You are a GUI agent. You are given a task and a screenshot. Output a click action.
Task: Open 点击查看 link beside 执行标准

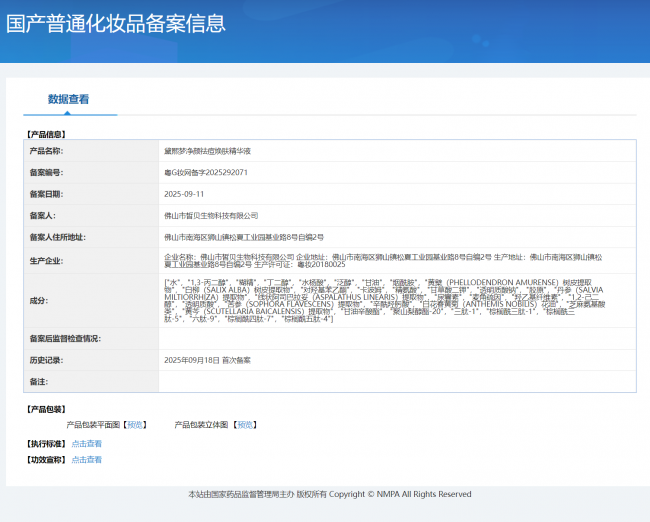coord(87,444)
